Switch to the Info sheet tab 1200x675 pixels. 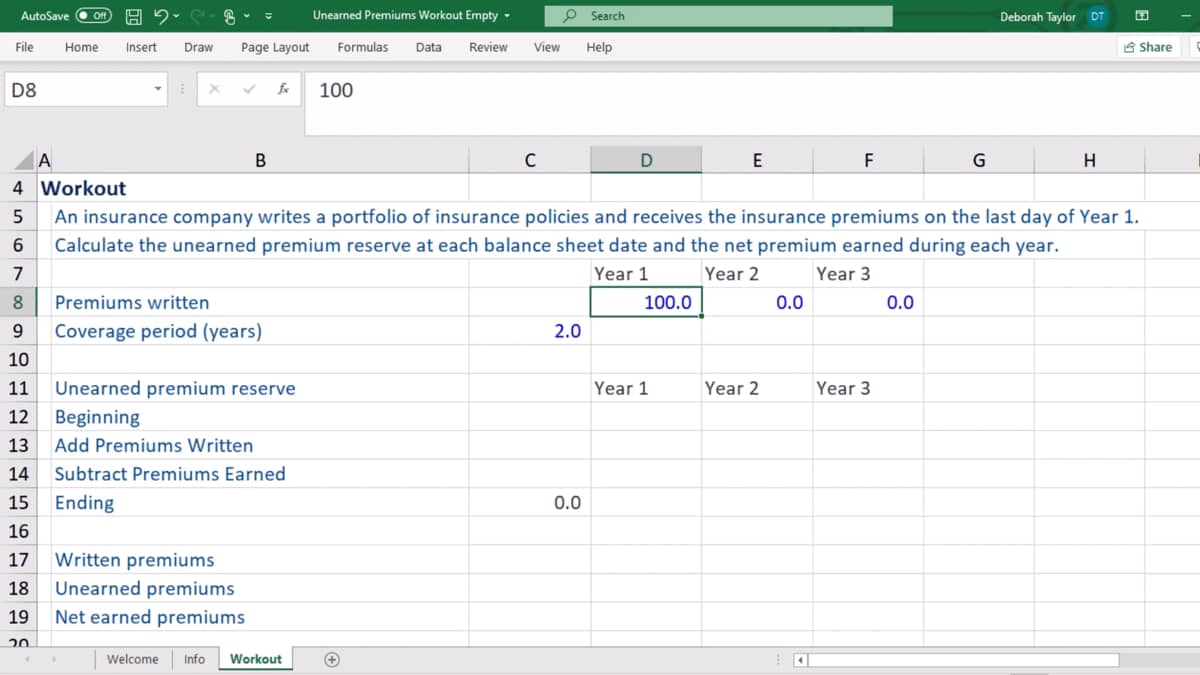click(194, 659)
